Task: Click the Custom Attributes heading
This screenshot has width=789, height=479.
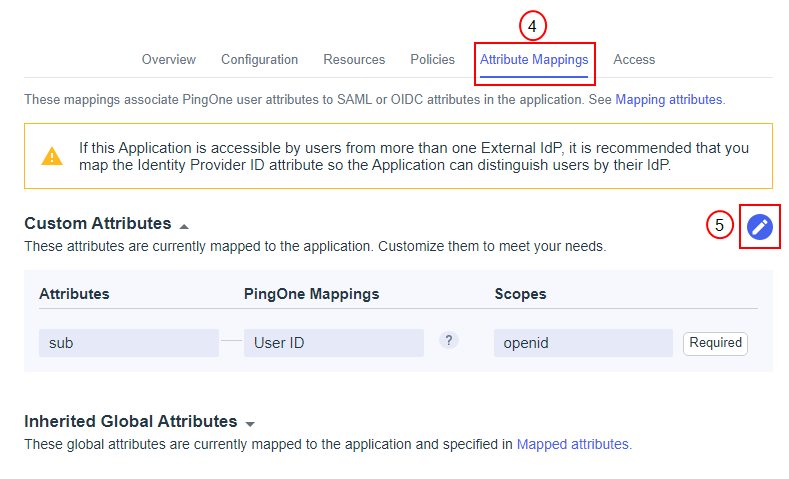Action: pyautogui.click(x=98, y=223)
